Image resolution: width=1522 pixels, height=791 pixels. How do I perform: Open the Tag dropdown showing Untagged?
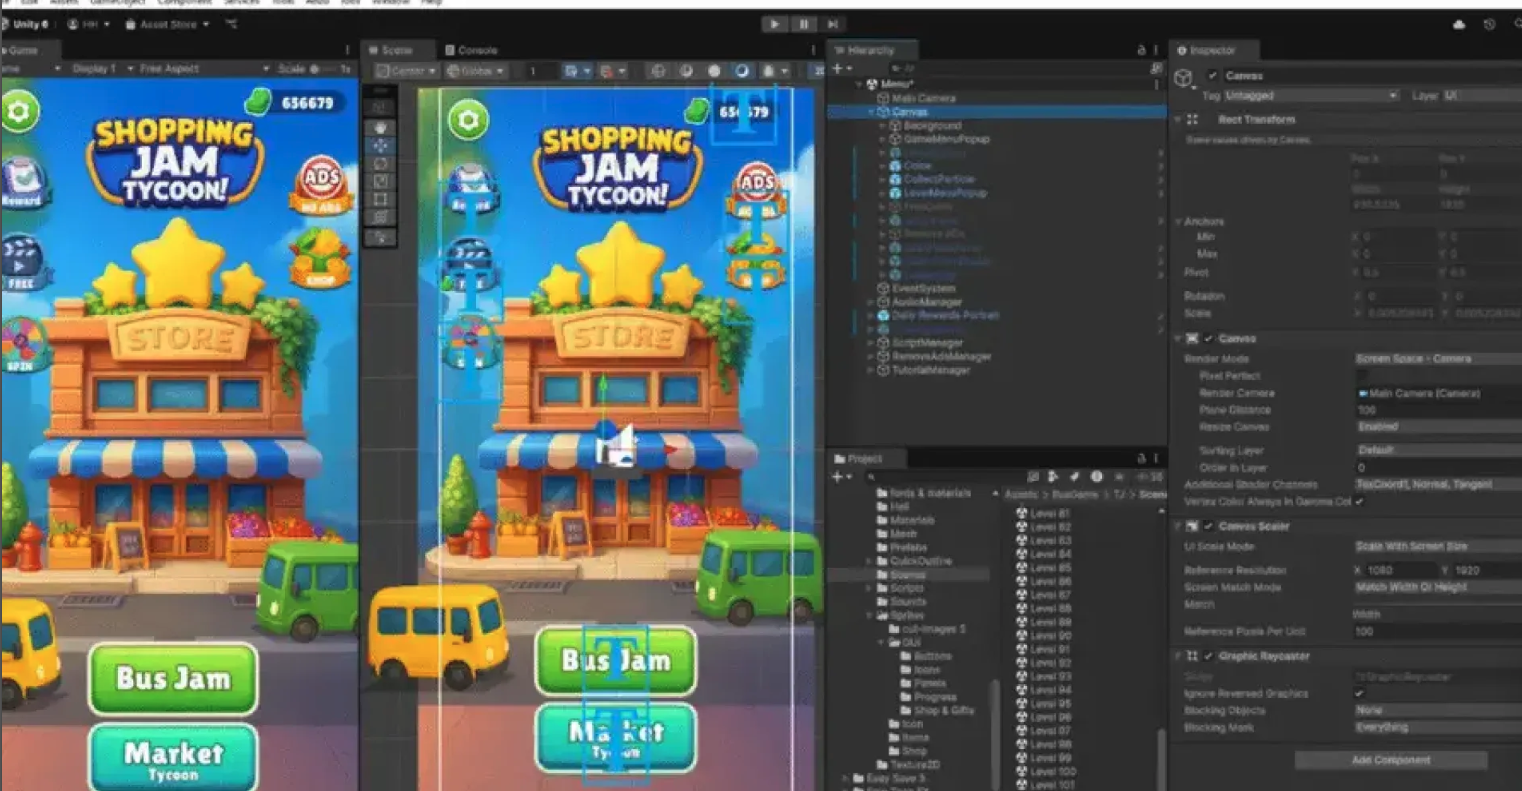[x=1311, y=96]
